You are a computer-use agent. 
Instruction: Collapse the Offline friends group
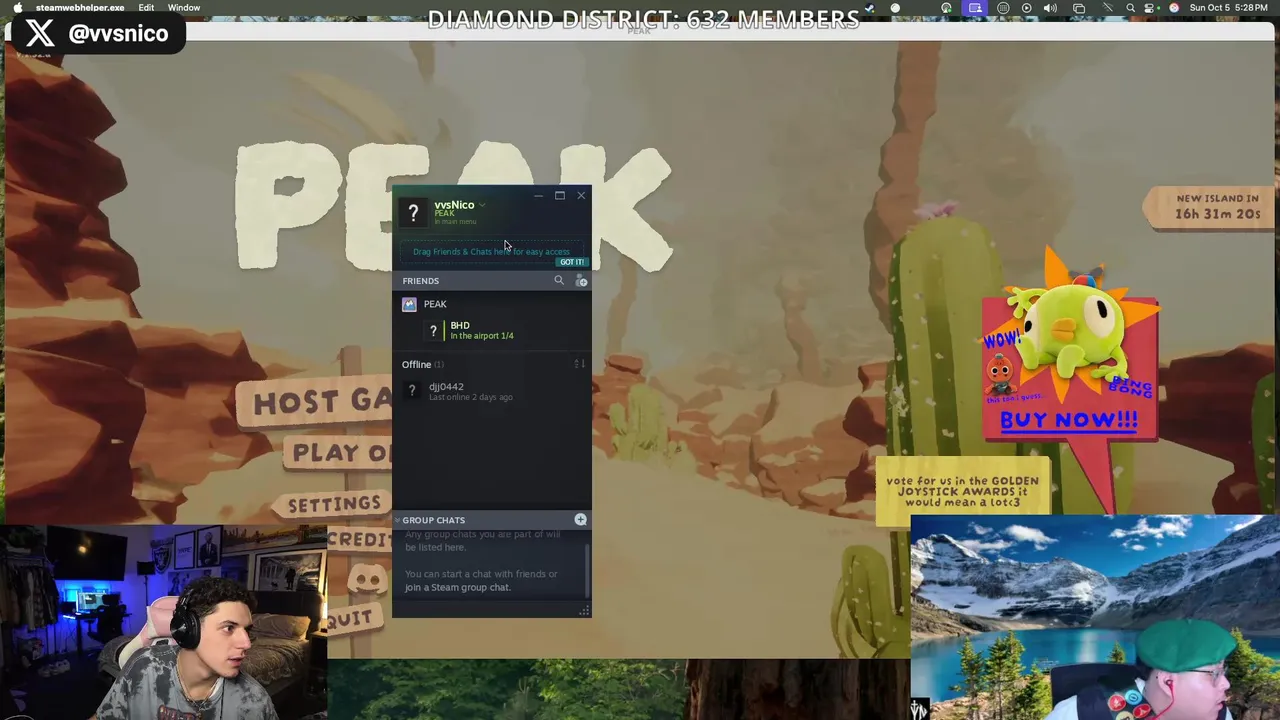(x=422, y=364)
